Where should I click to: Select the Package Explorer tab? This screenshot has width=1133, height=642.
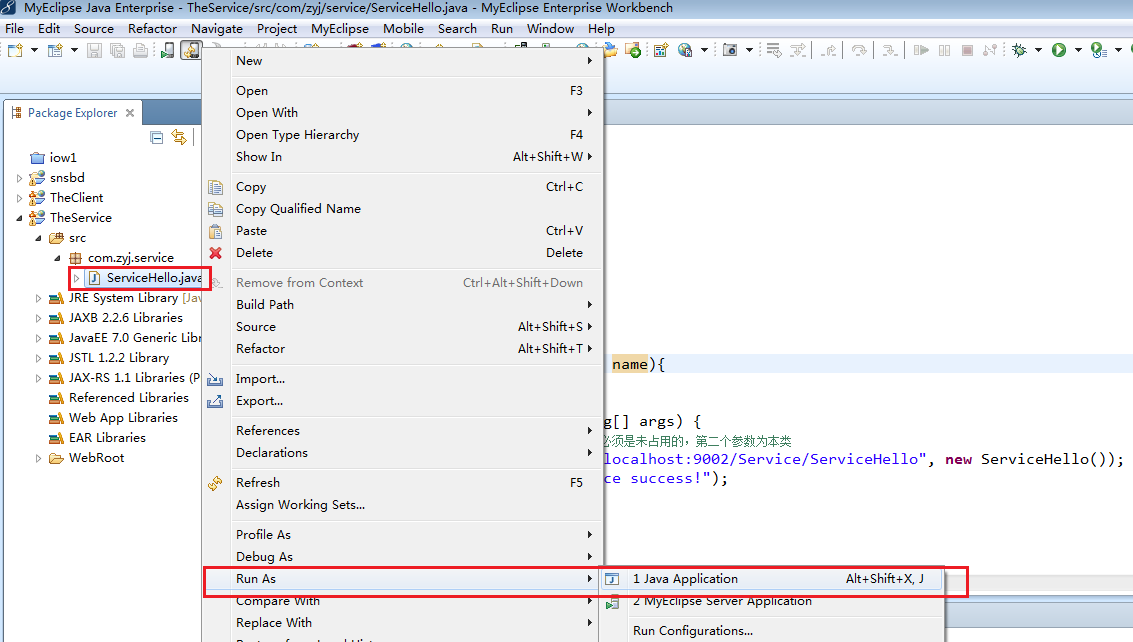[x=72, y=113]
